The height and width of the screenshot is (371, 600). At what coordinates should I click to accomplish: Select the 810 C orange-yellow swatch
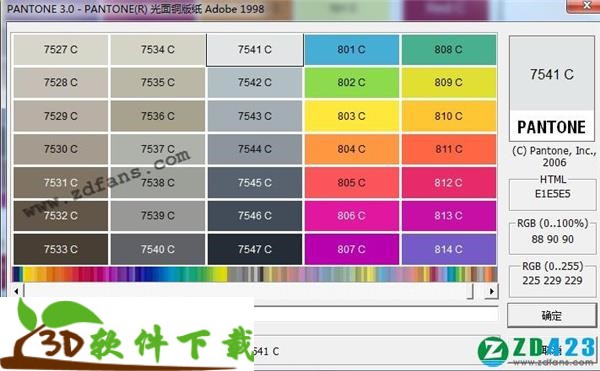click(x=449, y=116)
